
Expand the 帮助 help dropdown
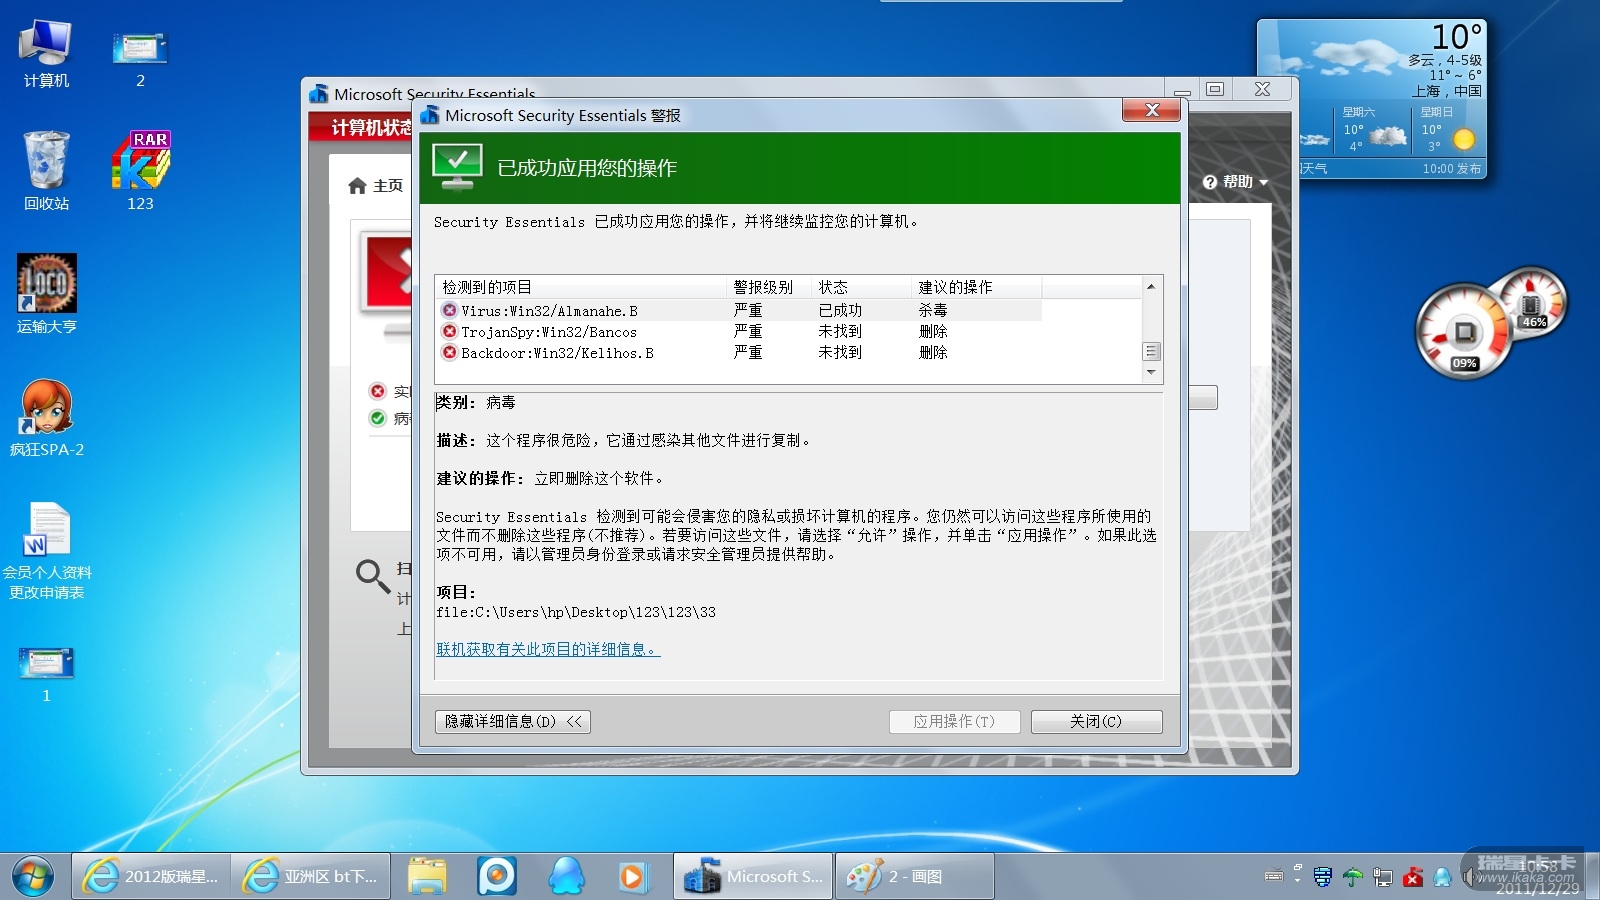(x=1236, y=182)
